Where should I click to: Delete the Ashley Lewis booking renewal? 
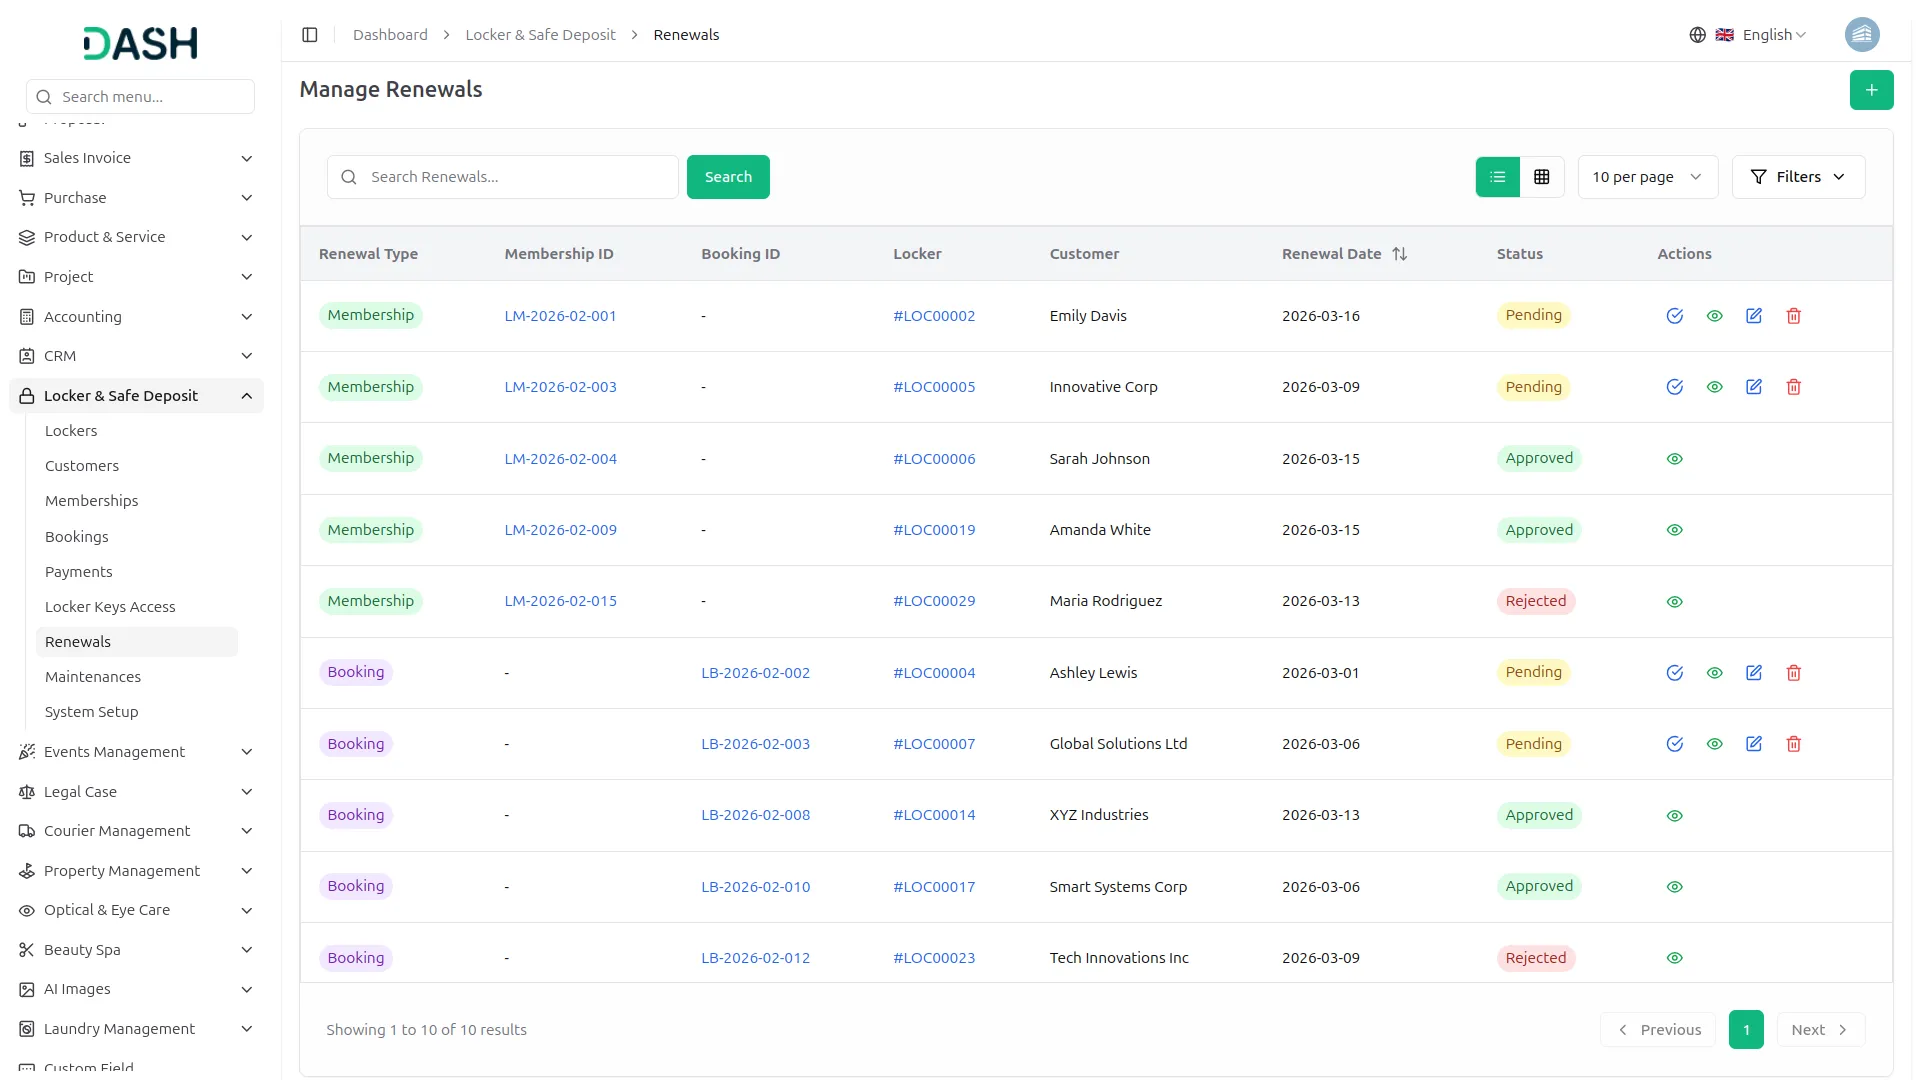[1793, 672]
